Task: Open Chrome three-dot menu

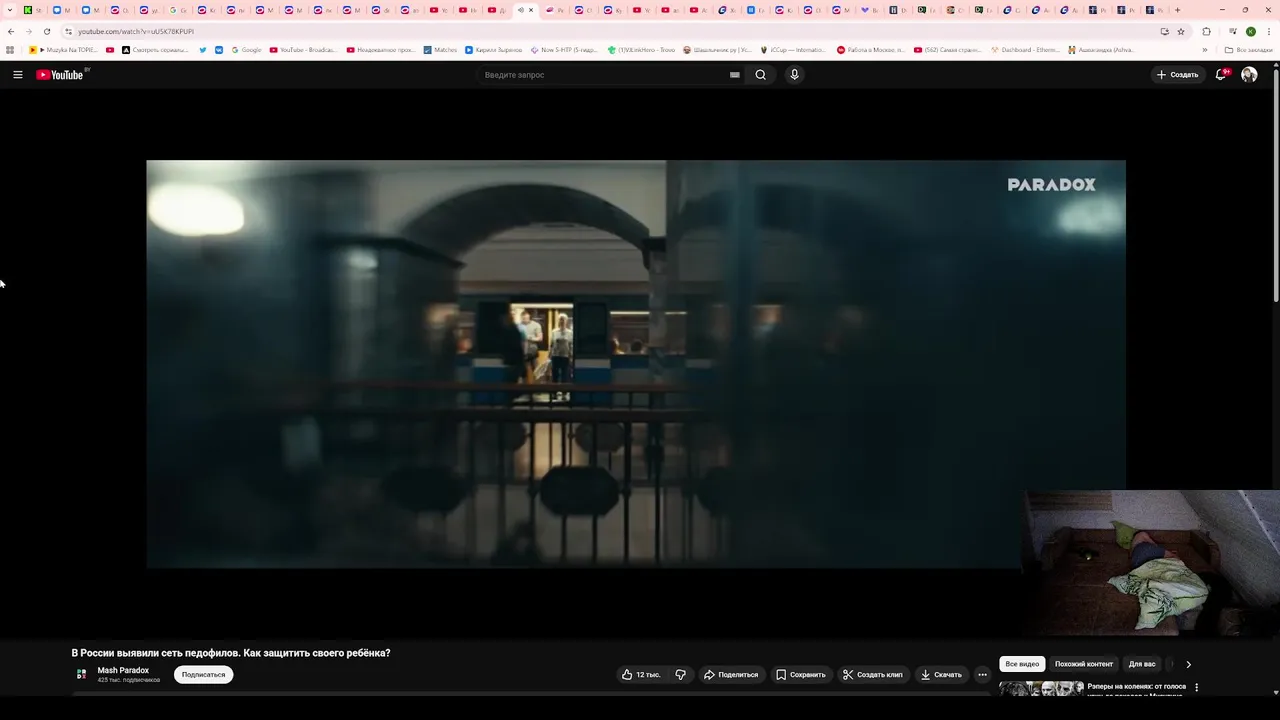Action: 1269,31
